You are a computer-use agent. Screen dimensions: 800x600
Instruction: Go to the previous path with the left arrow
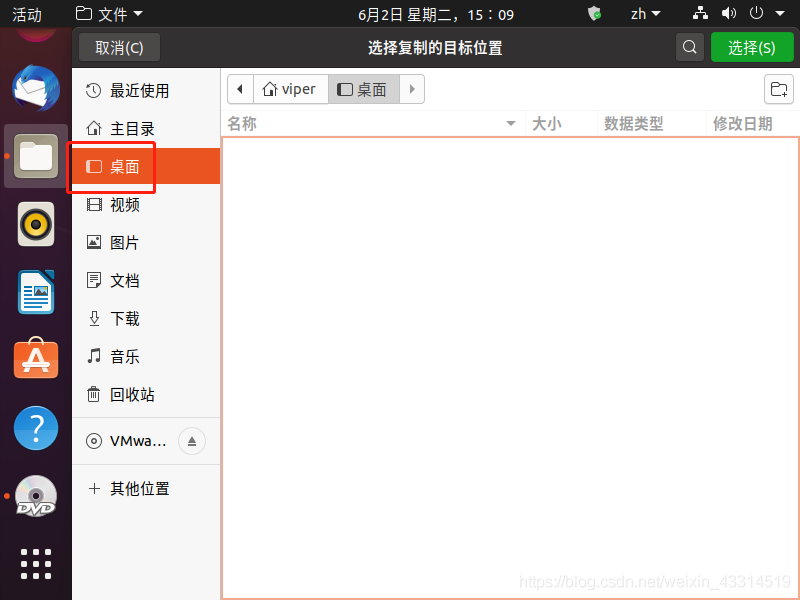point(240,89)
